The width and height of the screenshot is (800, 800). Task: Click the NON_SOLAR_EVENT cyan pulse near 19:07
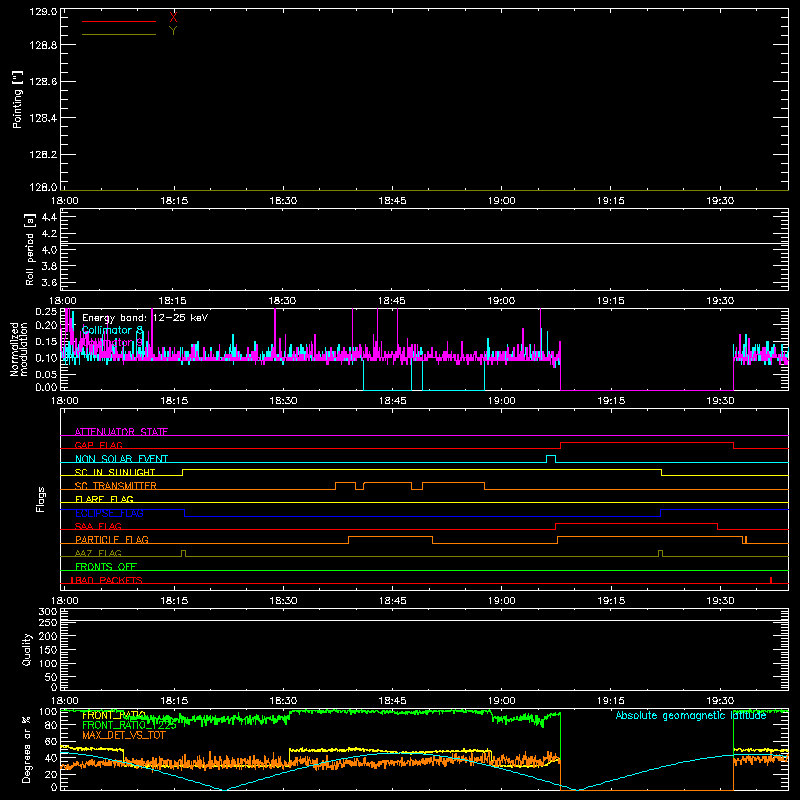click(551, 459)
